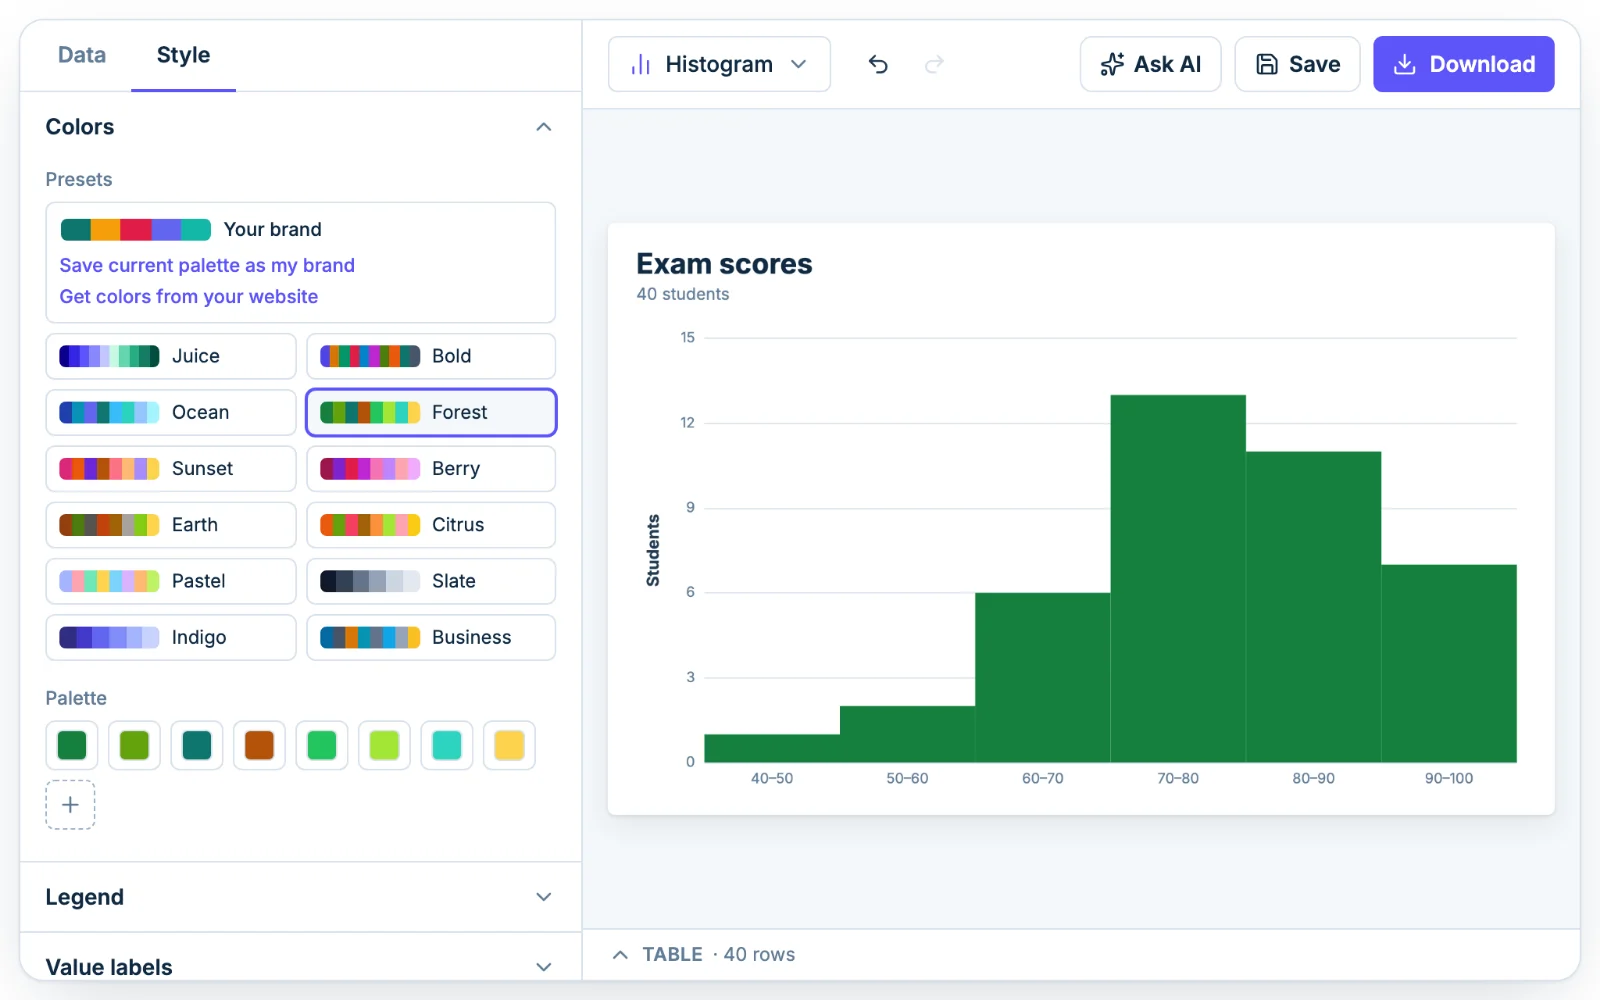
Task: Click Save current palette as my brand
Action: click(x=207, y=265)
